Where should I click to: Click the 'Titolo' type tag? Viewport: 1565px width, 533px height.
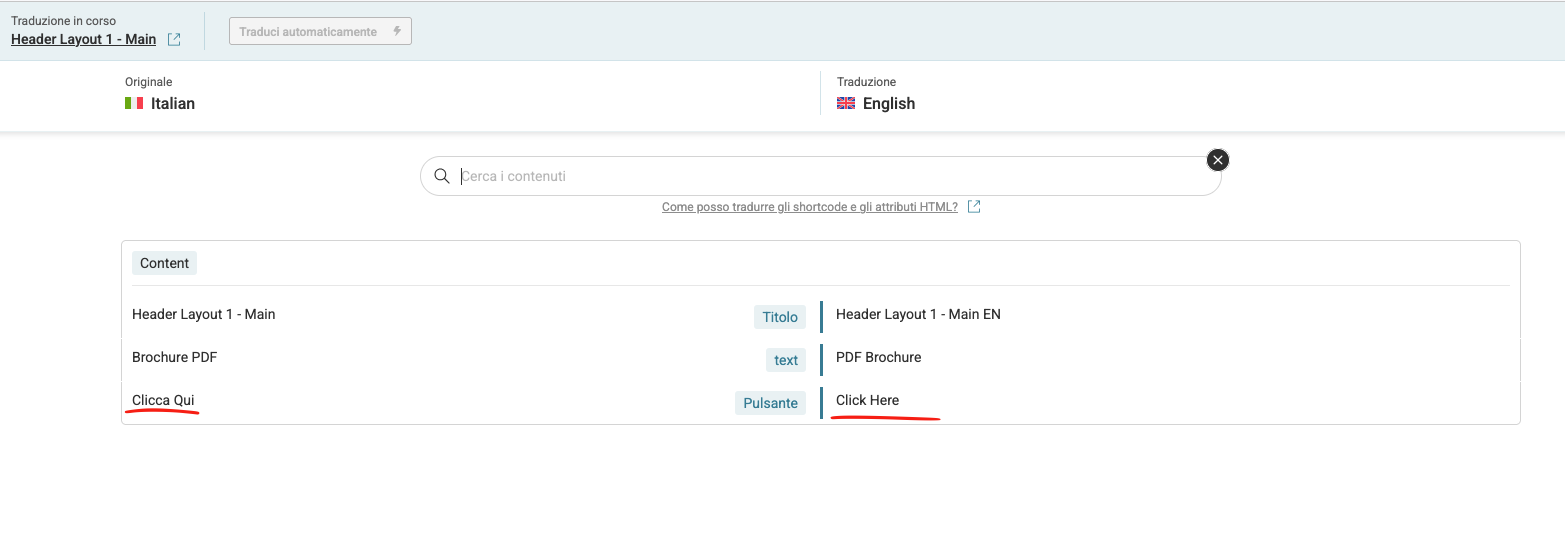779,317
